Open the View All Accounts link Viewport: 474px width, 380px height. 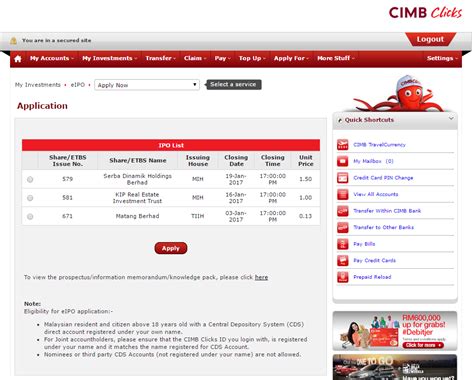pyautogui.click(x=376, y=194)
